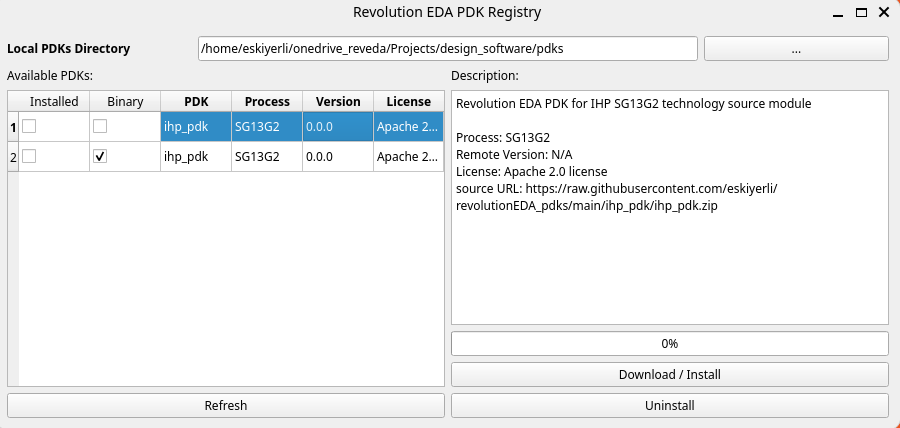Select row header 1
900x428 pixels.
coord(13,127)
